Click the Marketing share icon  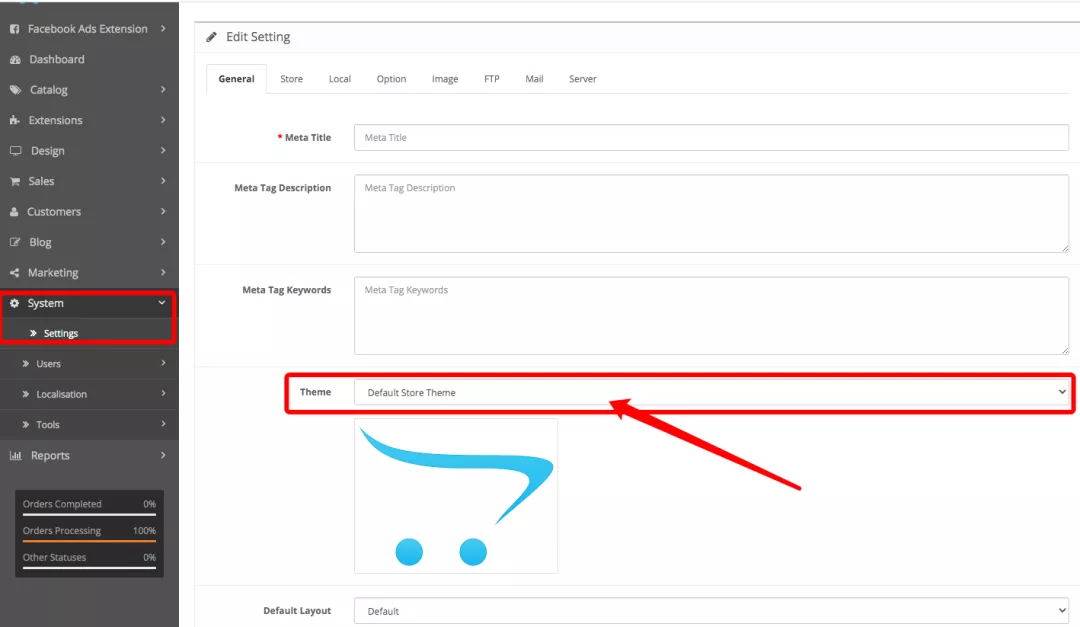[14, 273]
